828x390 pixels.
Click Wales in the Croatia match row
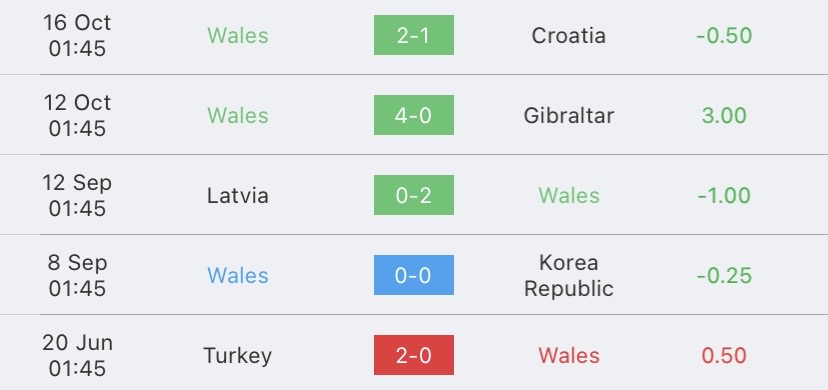[238, 35]
